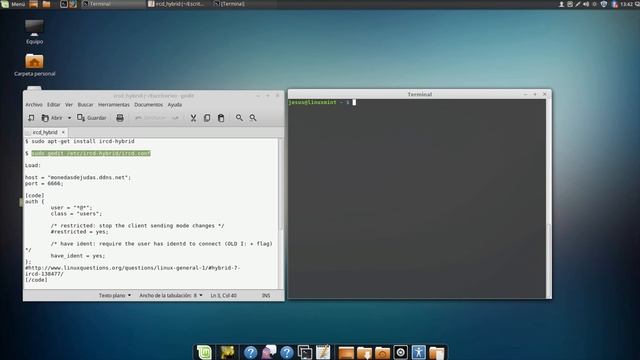Click the file manager folder icon in top panel

(46, 4)
